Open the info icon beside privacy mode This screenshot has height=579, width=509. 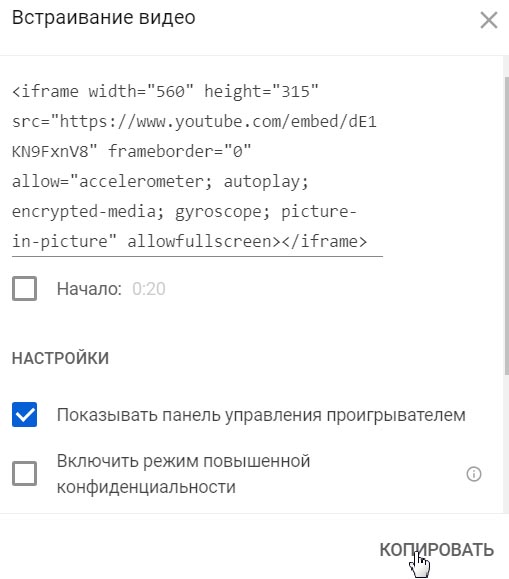click(x=474, y=474)
